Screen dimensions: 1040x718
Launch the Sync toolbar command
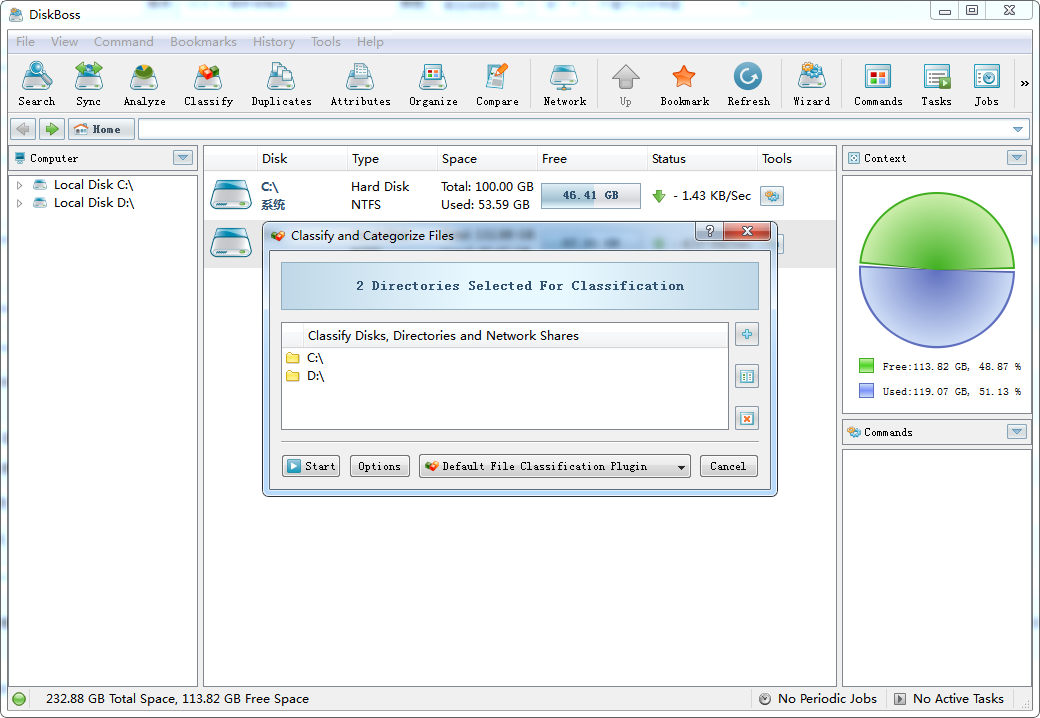pos(88,84)
